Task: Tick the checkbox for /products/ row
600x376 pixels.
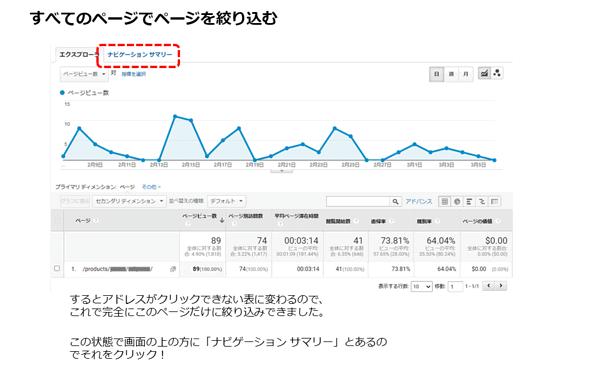Action: point(57,269)
